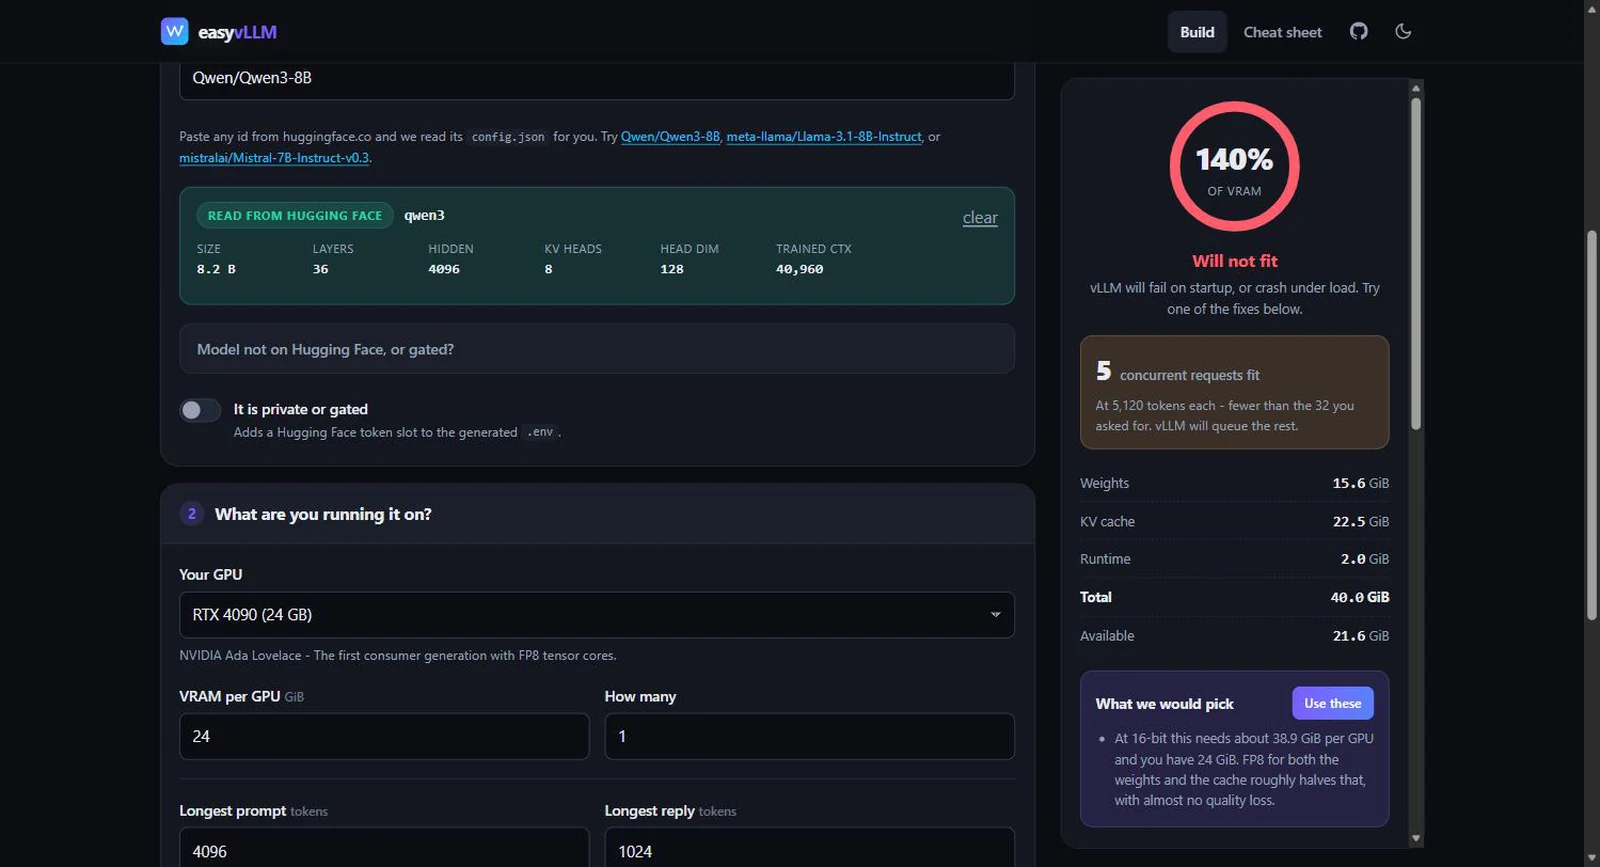Click the clear link in model card
1600x867 pixels.
point(980,218)
